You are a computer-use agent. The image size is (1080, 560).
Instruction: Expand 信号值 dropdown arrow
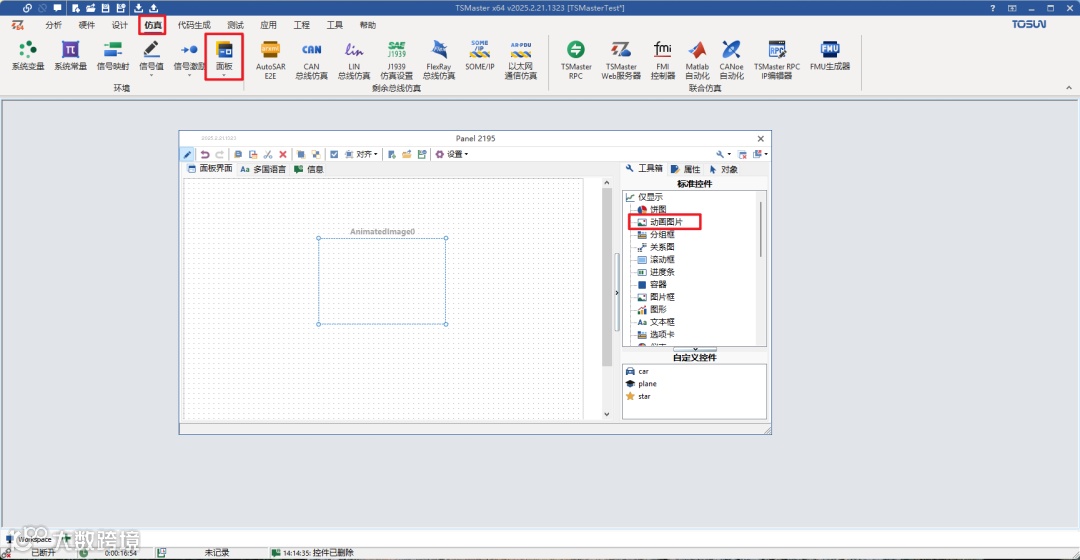(x=151, y=75)
